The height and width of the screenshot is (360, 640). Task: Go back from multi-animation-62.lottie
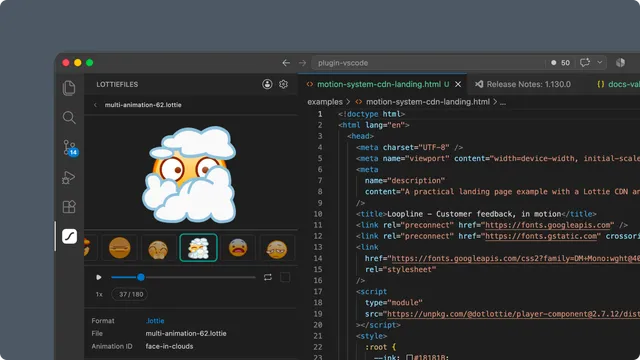point(95,105)
